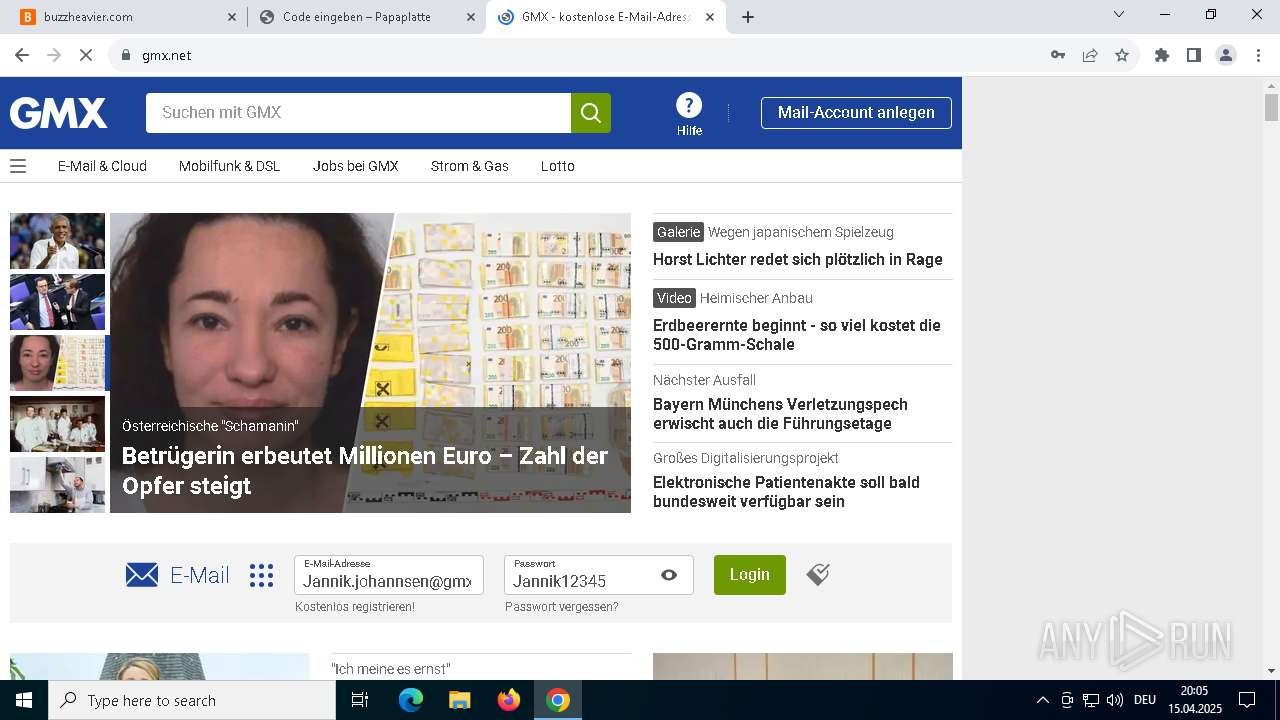Screen dimensions: 1280x720
Task: Click the E-Mail envelope icon
Action: click(142, 575)
